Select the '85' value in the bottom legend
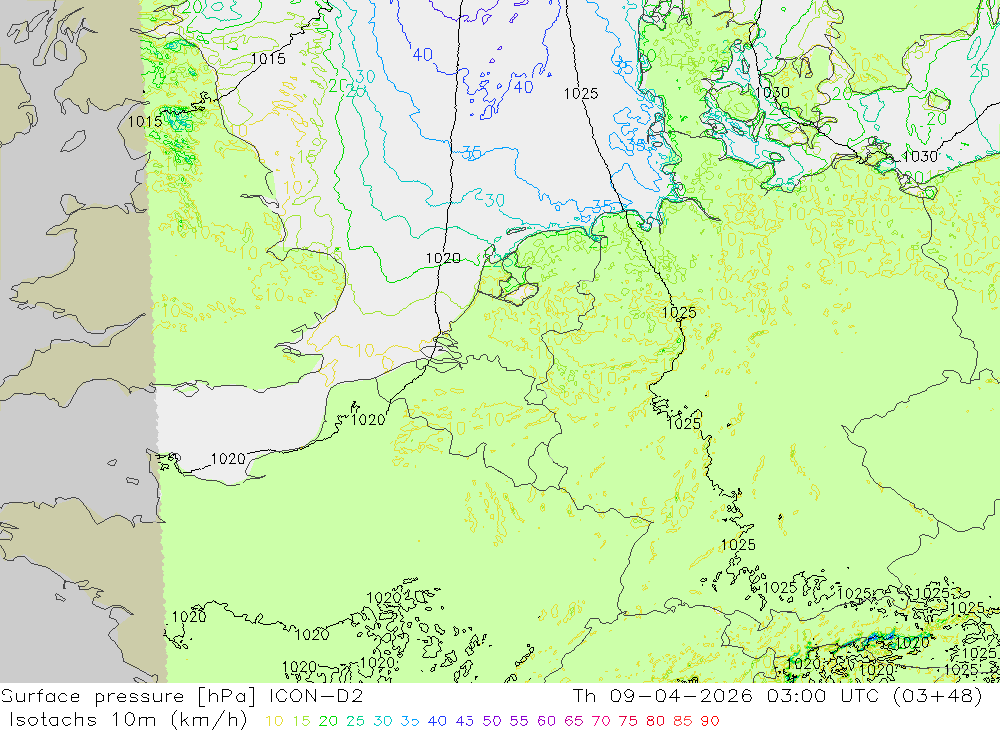This screenshot has width=1000, height=733. pos(682,721)
